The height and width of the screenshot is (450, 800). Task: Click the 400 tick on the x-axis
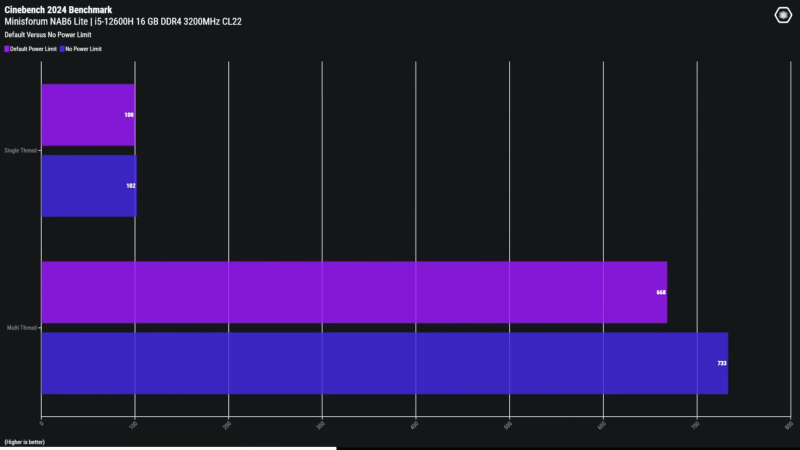[x=414, y=426]
